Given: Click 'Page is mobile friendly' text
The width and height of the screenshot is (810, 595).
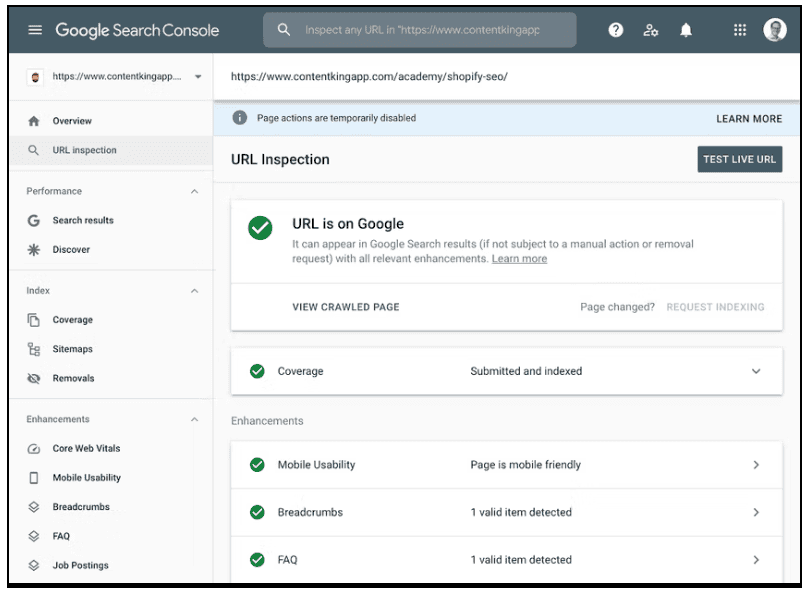Looking at the screenshot, I should 525,465.
